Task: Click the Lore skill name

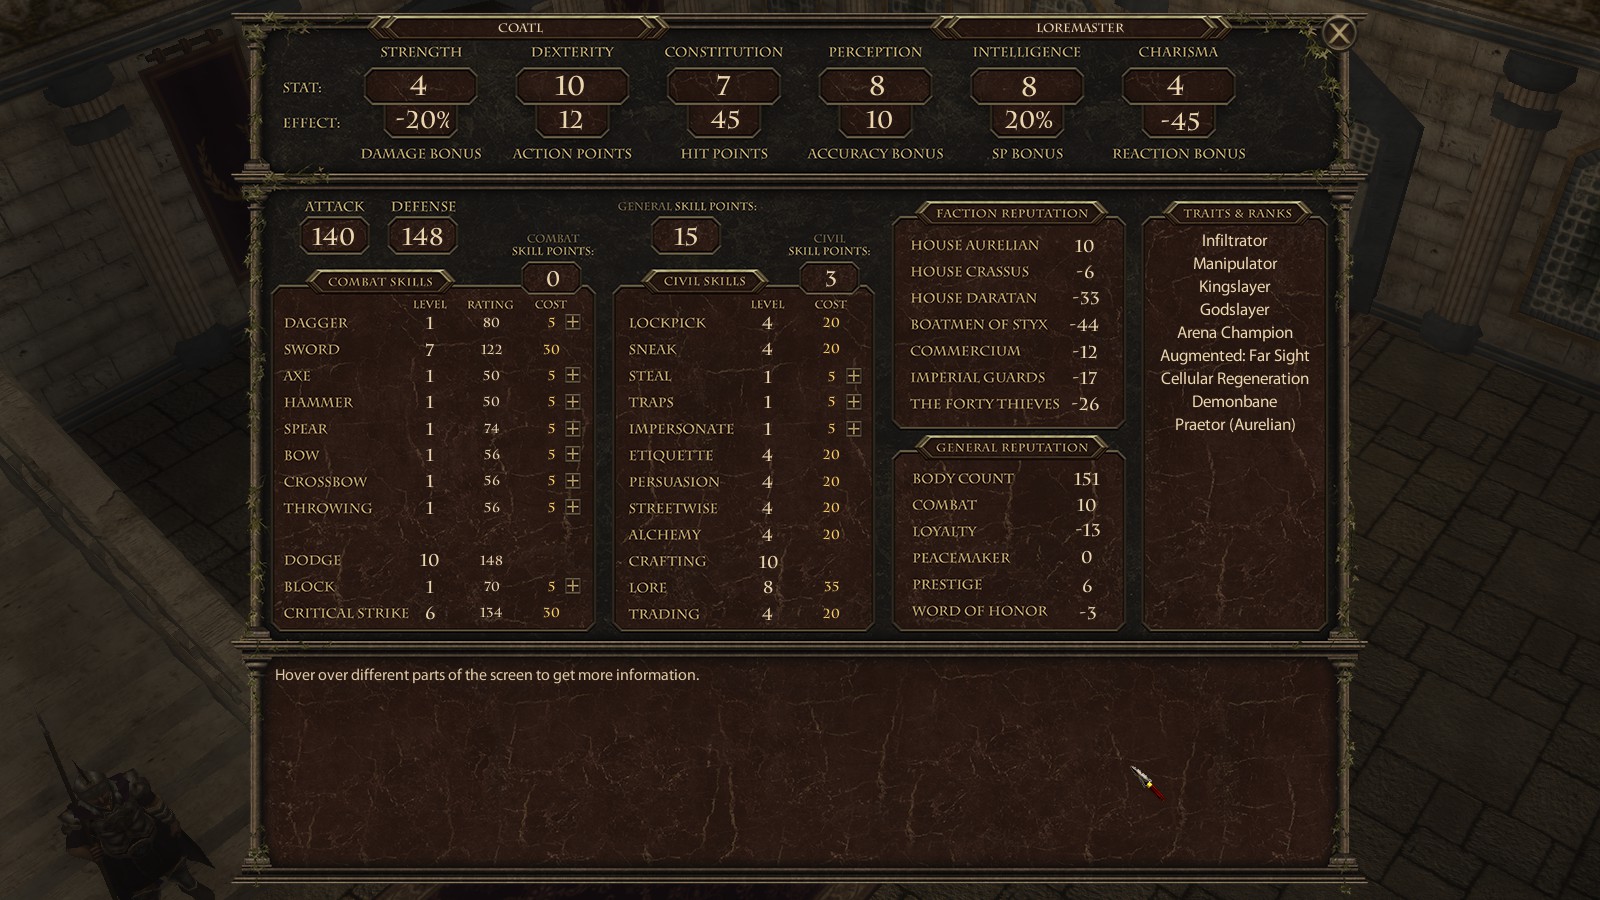Action: click(648, 588)
